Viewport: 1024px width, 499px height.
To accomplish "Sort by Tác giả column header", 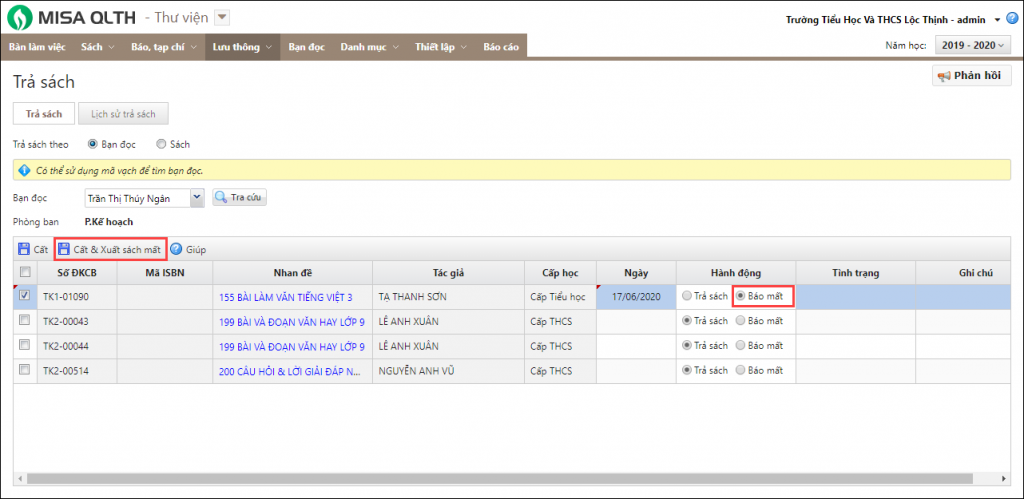I will [448, 273].
